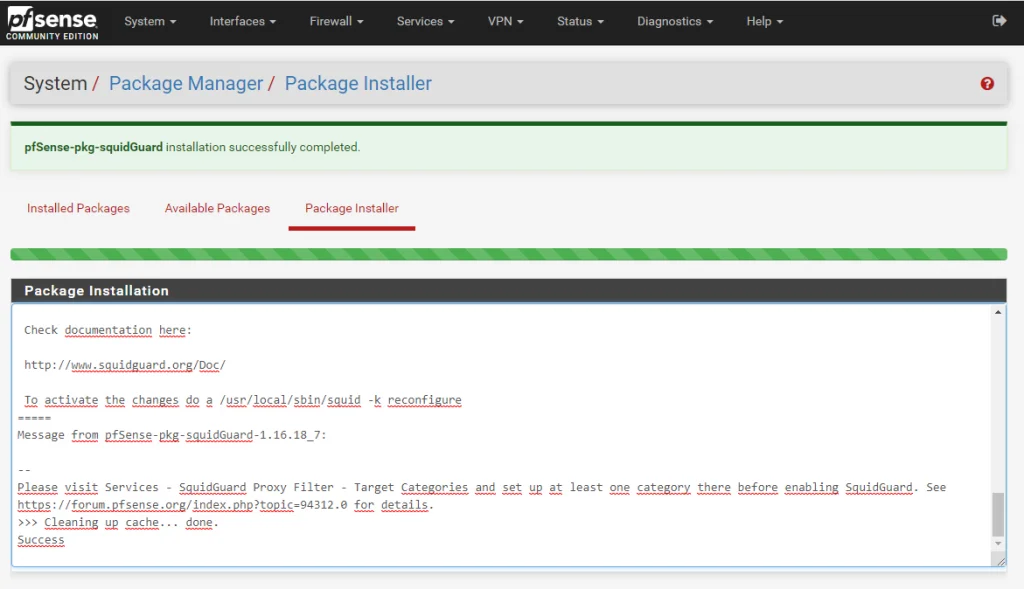The width and height of the screenshot is (1024, 589).
Task: Click the forum.pfsense.org URL text
Action: 182,505
